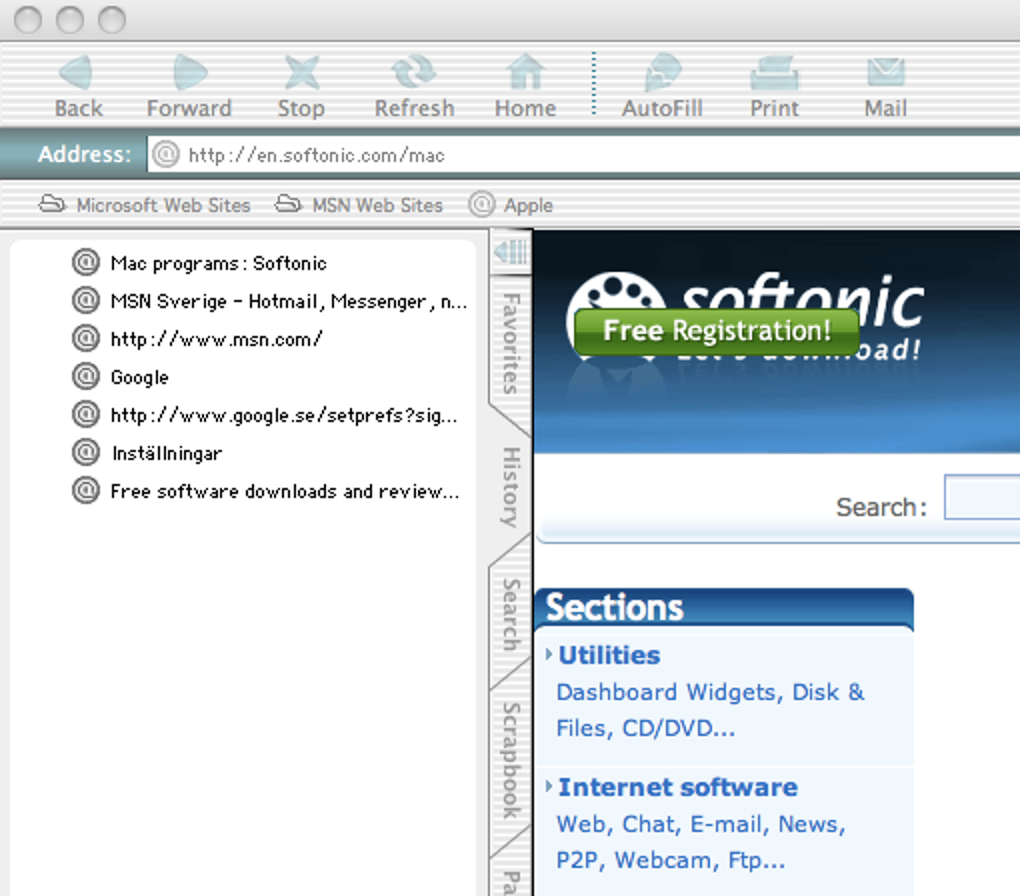This screenshot has height=896, width=1020.
Task: Click the Free Registration! button
Action: click(x=716, y=331)
